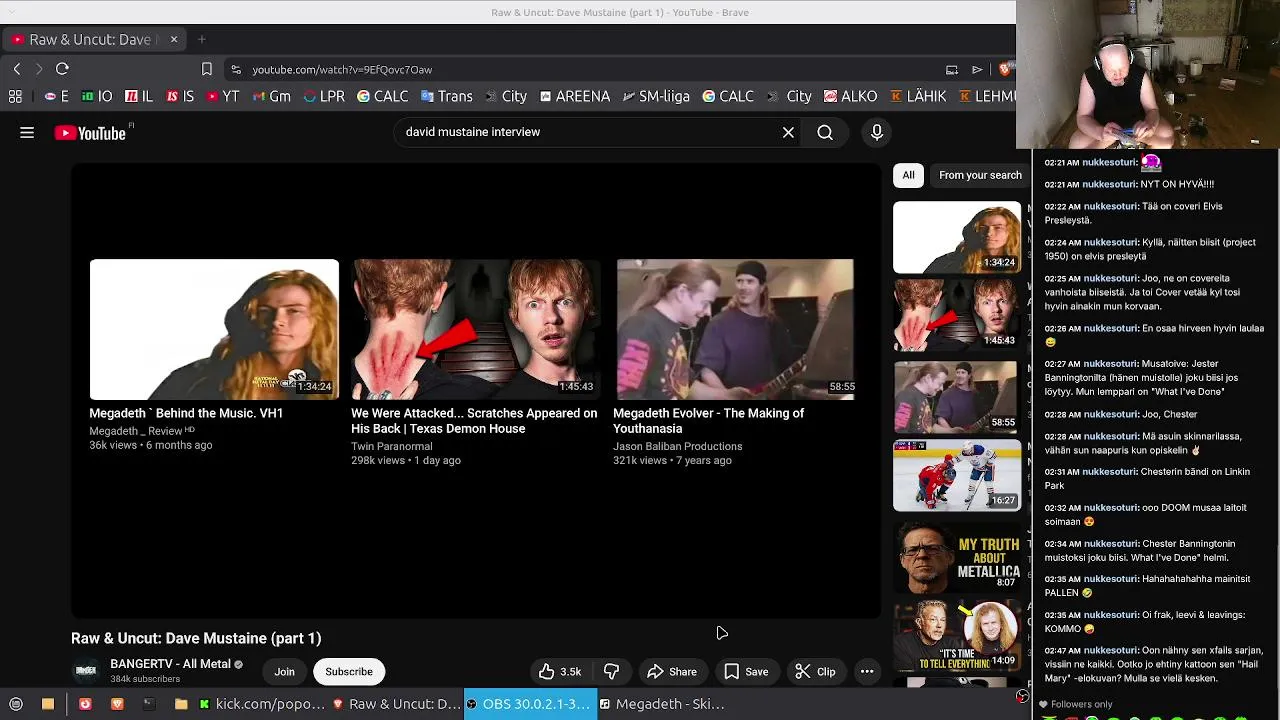
Task: Open the AREENA bookmark
Action: tap(574, 96)
